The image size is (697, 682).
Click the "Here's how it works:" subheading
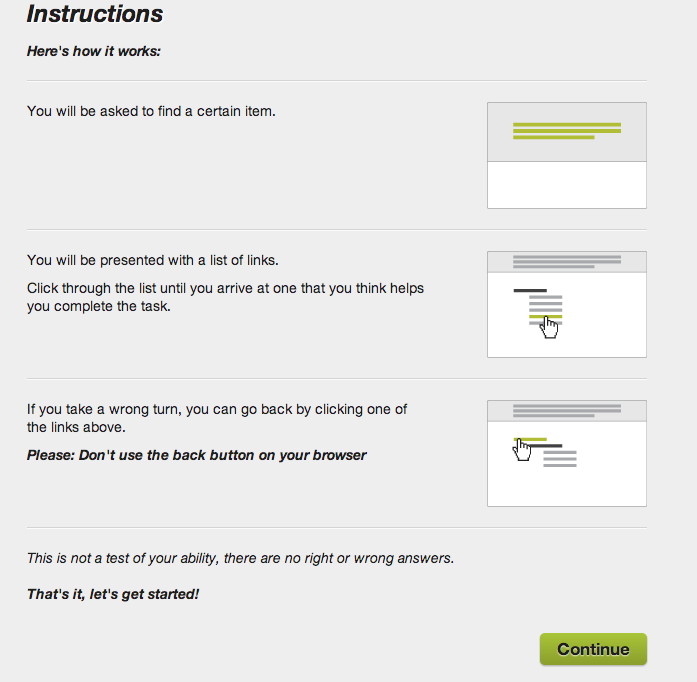tap(94, 50)
